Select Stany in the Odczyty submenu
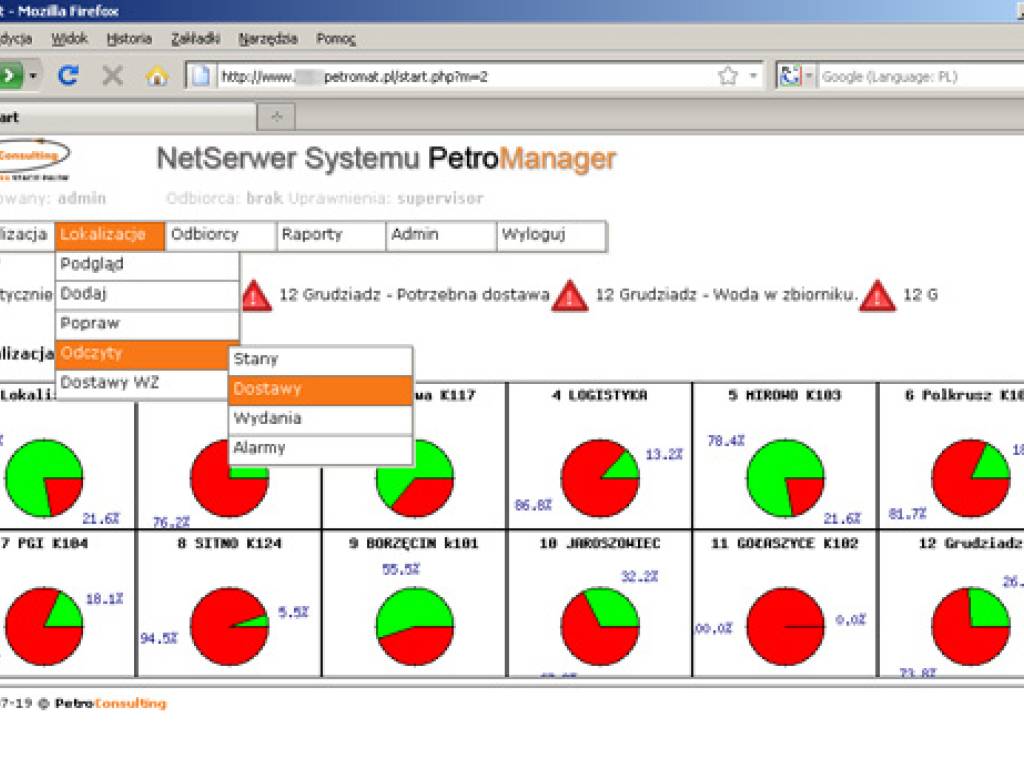 click(x=321, y=360)
